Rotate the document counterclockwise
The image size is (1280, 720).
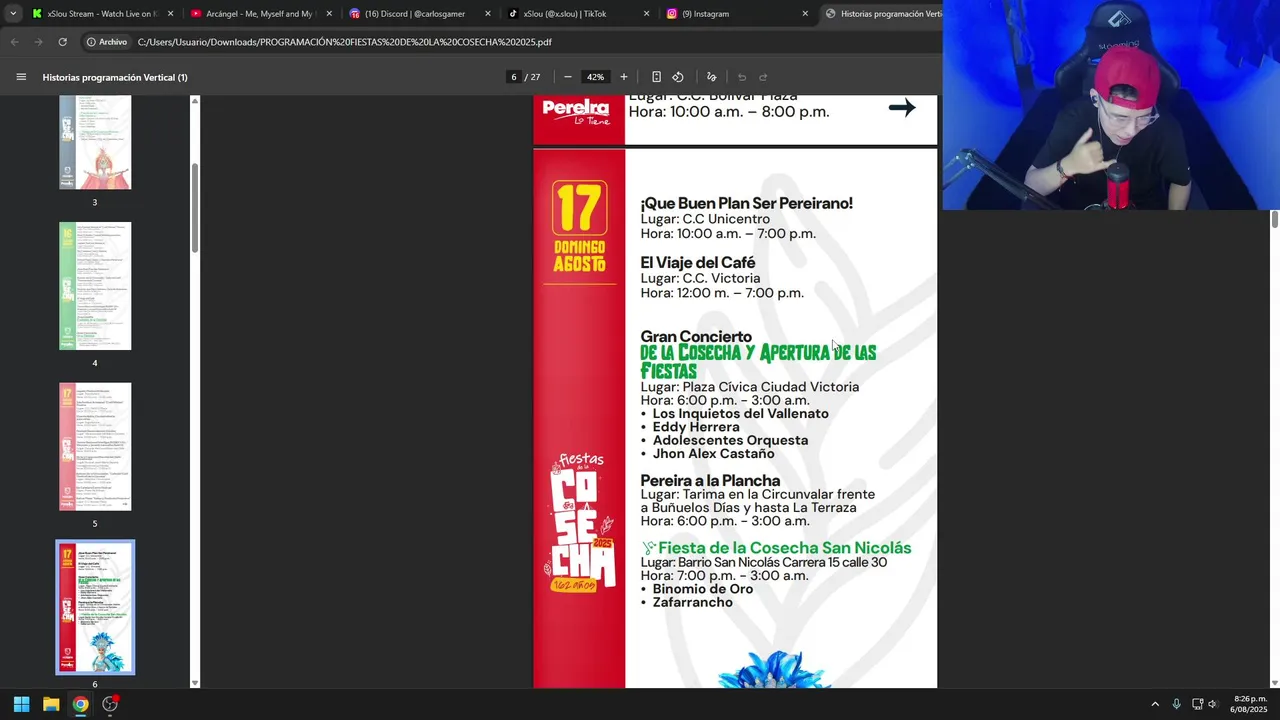click(x=678, y=77)
